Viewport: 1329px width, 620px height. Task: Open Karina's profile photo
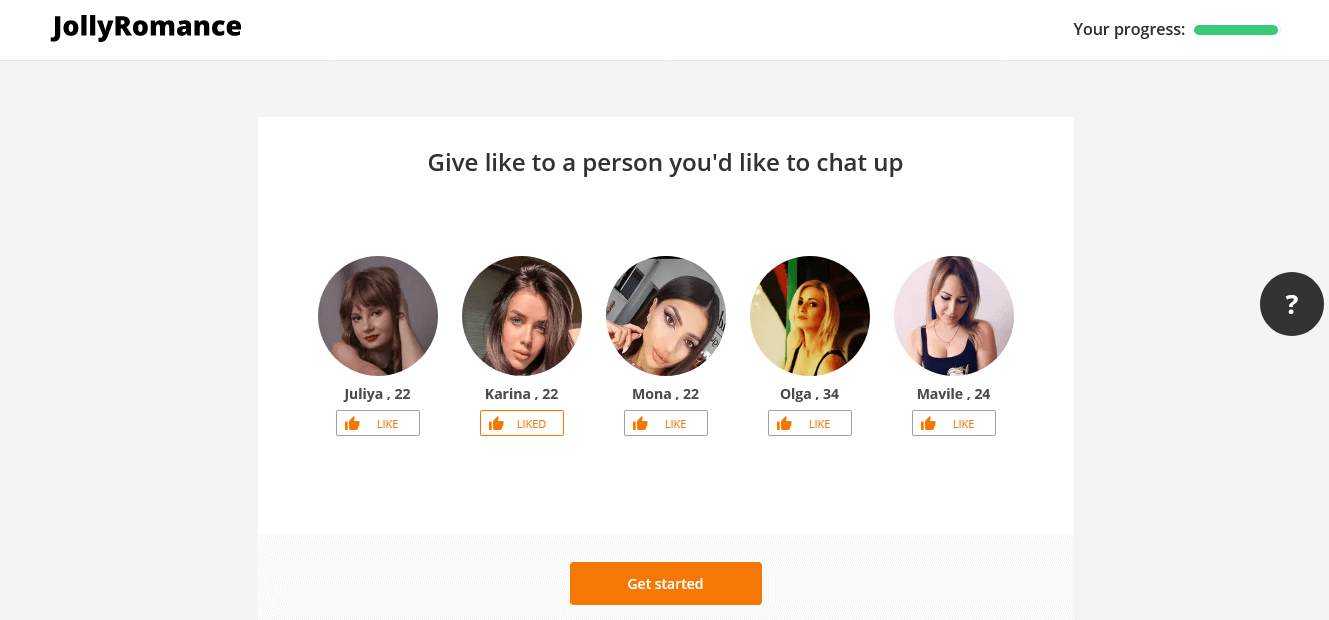pos(522,316)
